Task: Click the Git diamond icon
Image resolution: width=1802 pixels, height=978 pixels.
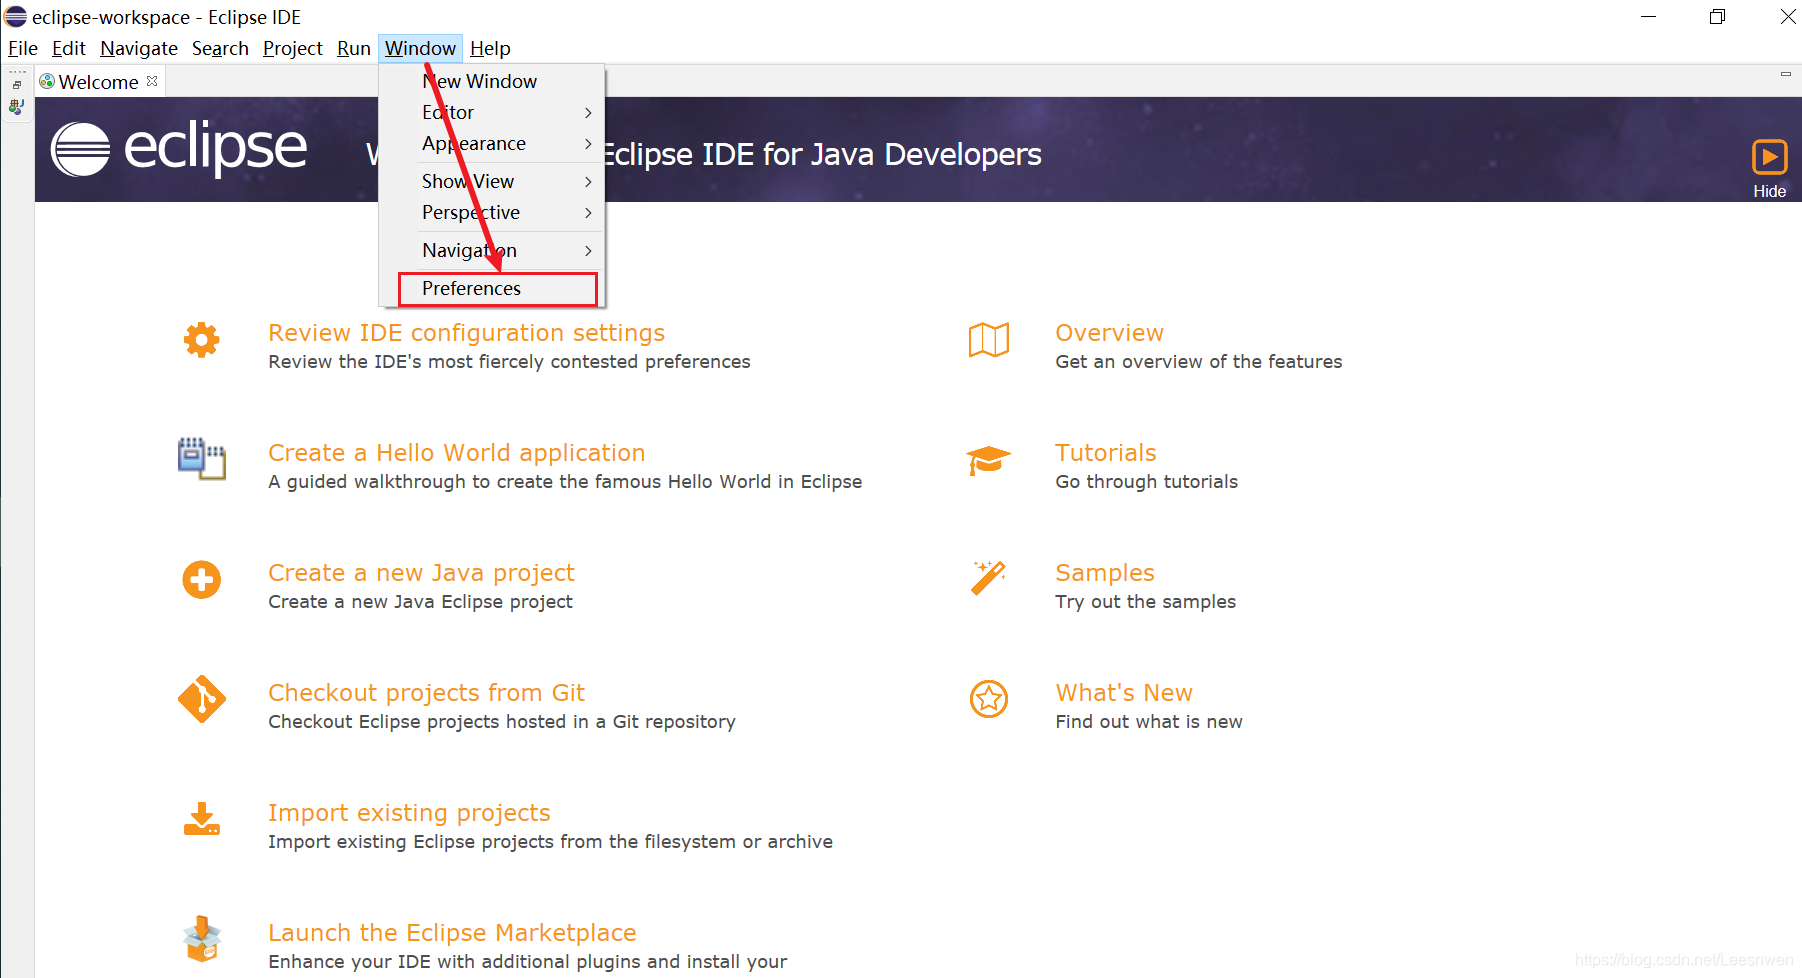Action: pyautogui.click(x=202, y=699)
